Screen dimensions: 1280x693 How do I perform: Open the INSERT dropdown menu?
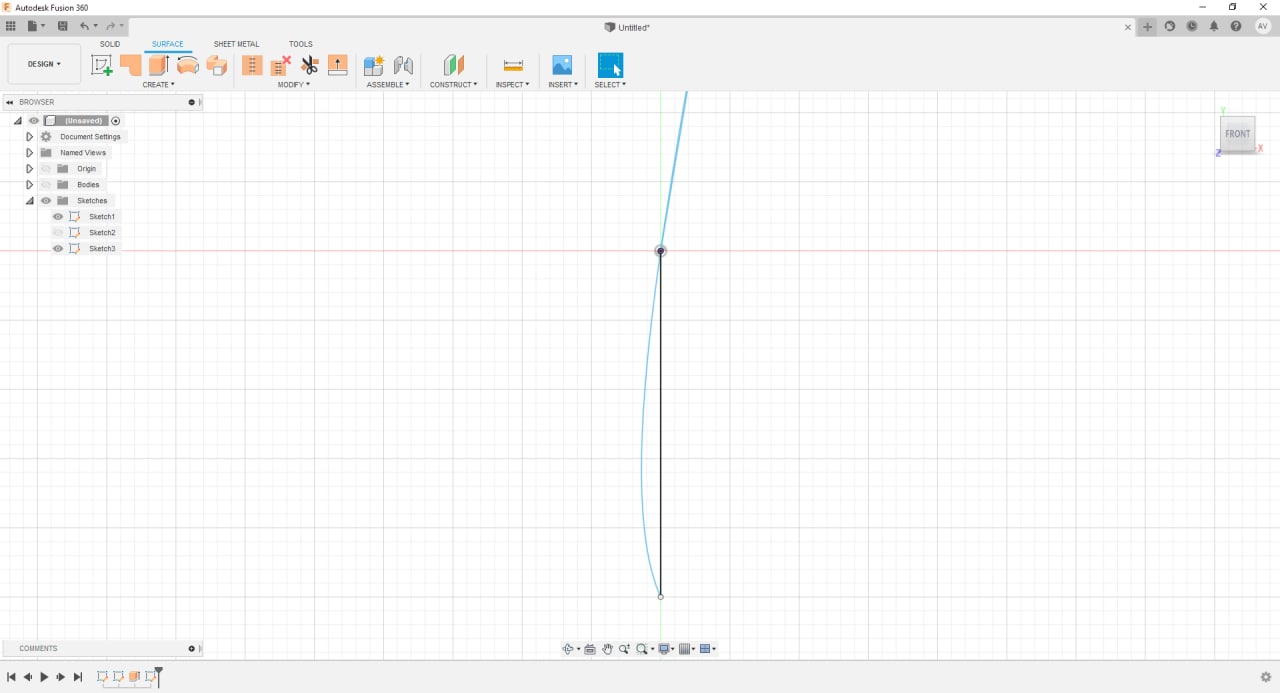tap(563, 85)
